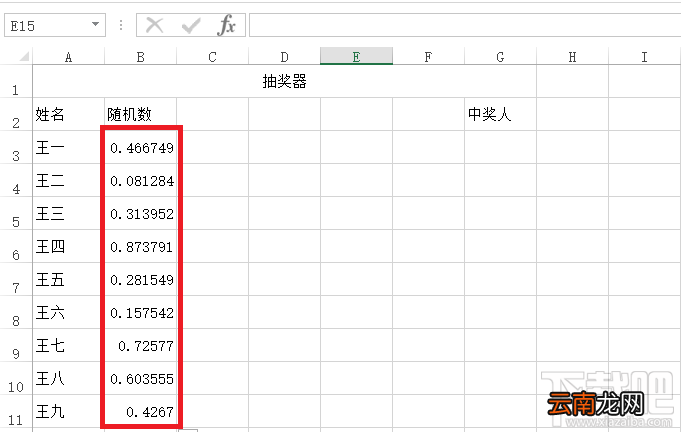The image size is (681, 432).
Task: Select column A header
Action: click(x=68, y=57)
